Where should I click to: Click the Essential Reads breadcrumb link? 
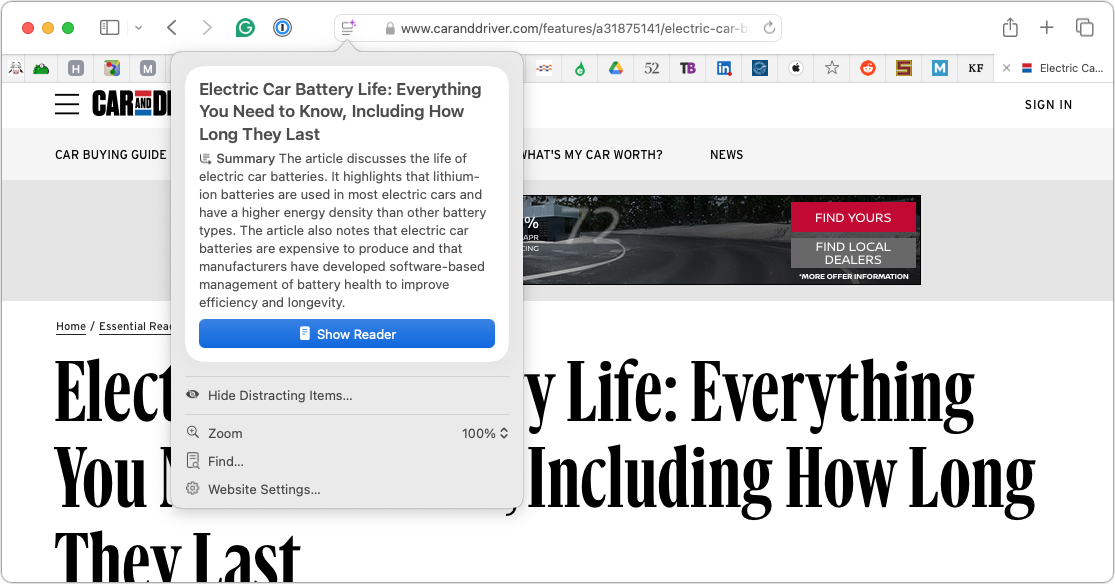pyautogui.click(x=135, y=326)
